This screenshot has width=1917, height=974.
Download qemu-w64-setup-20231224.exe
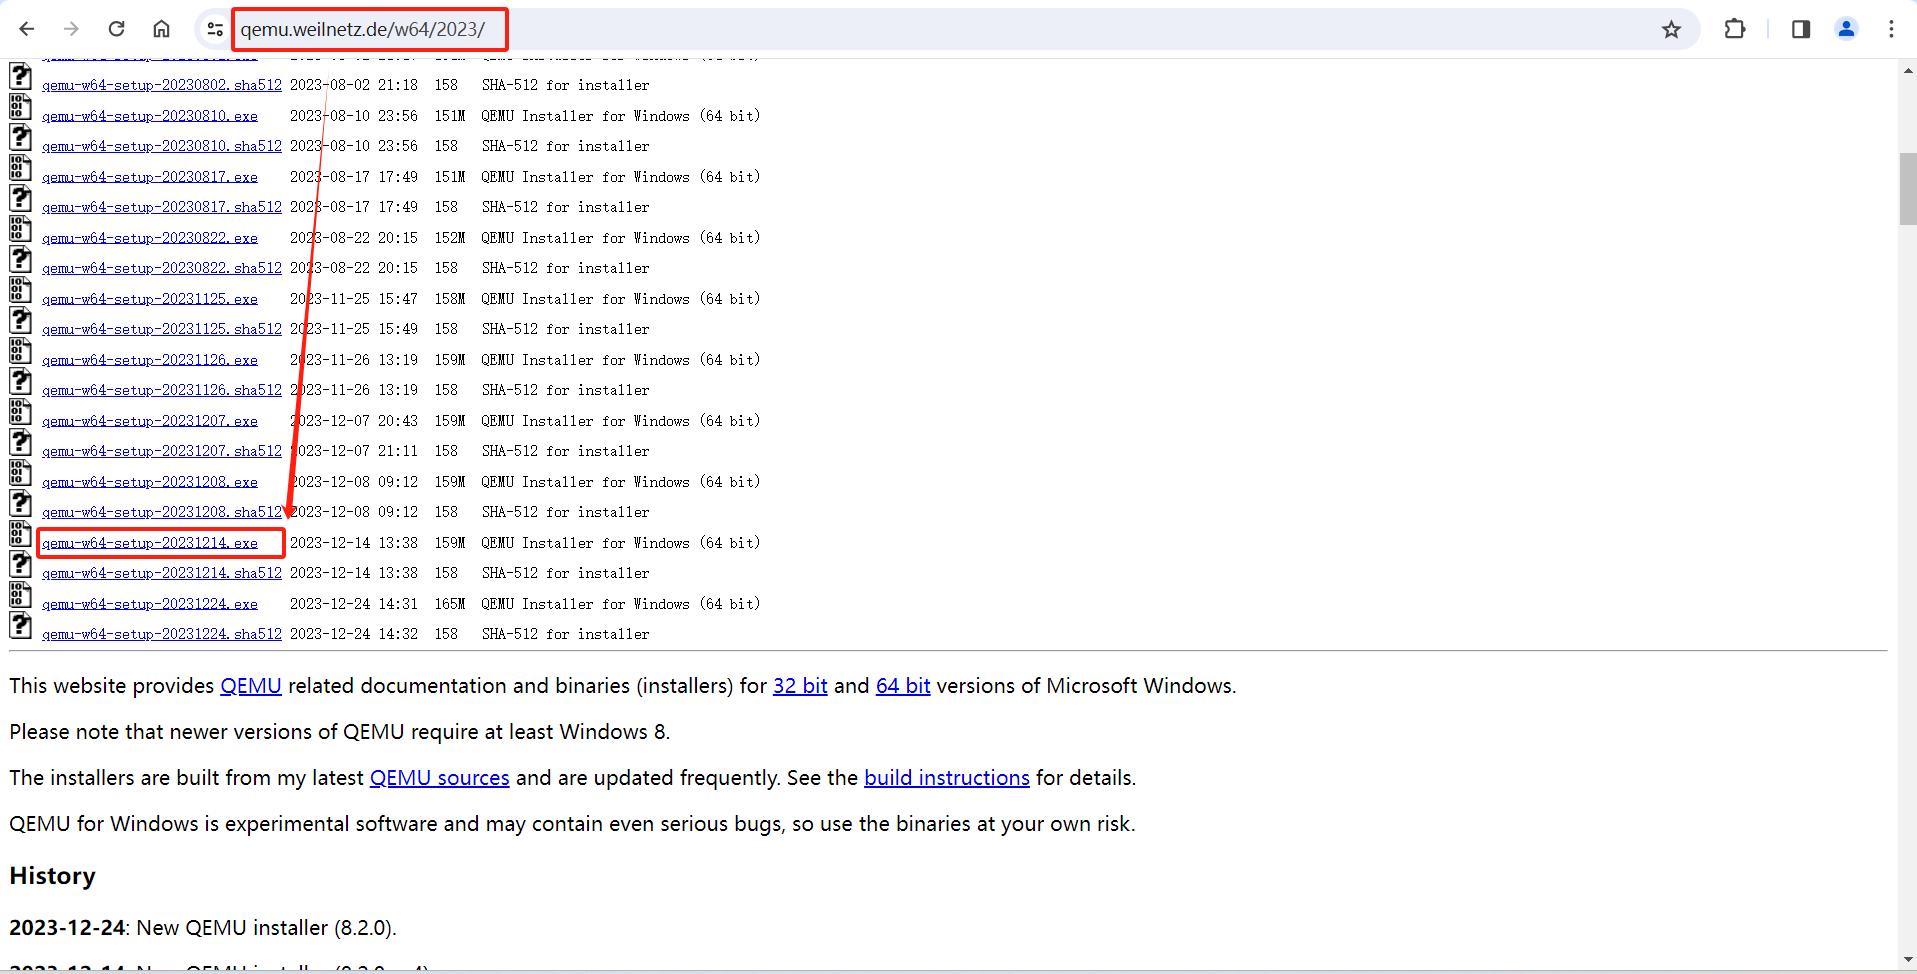click(150, 604)
